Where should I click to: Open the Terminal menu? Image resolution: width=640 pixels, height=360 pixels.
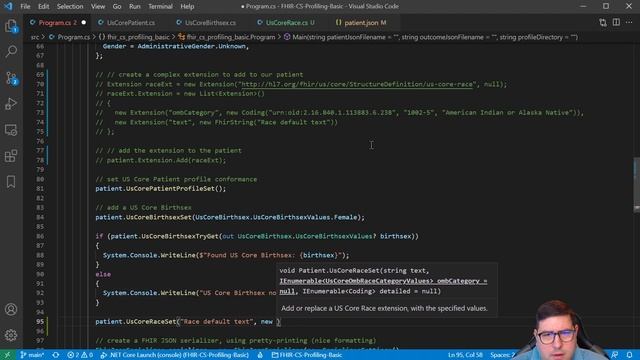point(160,7)
